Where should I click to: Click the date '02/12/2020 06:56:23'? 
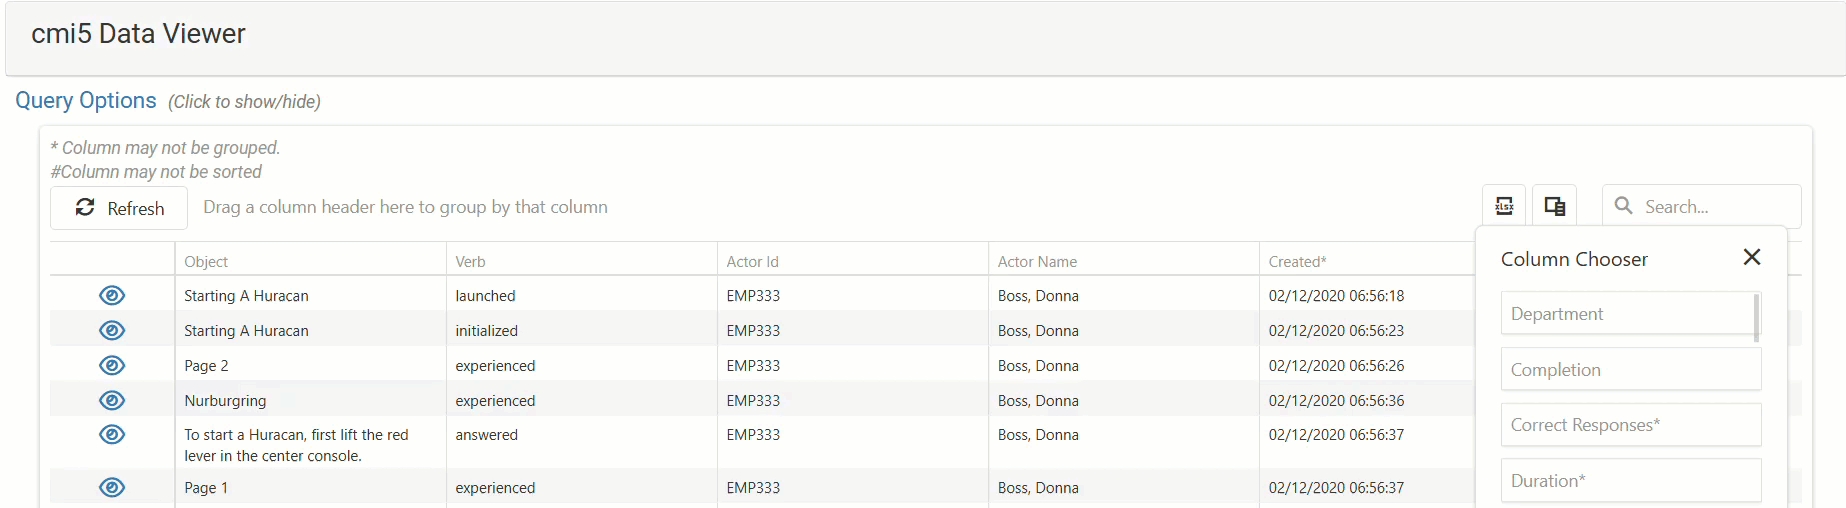pos(1336,330)
